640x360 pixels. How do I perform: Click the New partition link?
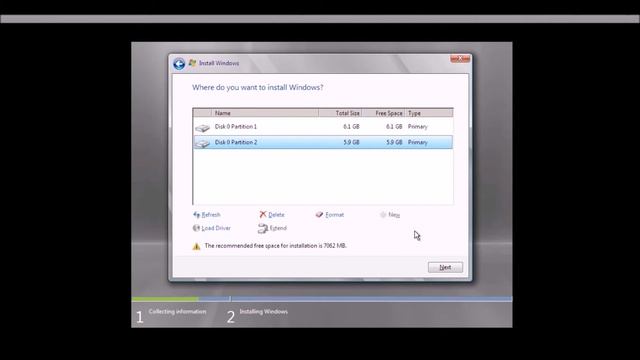point(394,215)
